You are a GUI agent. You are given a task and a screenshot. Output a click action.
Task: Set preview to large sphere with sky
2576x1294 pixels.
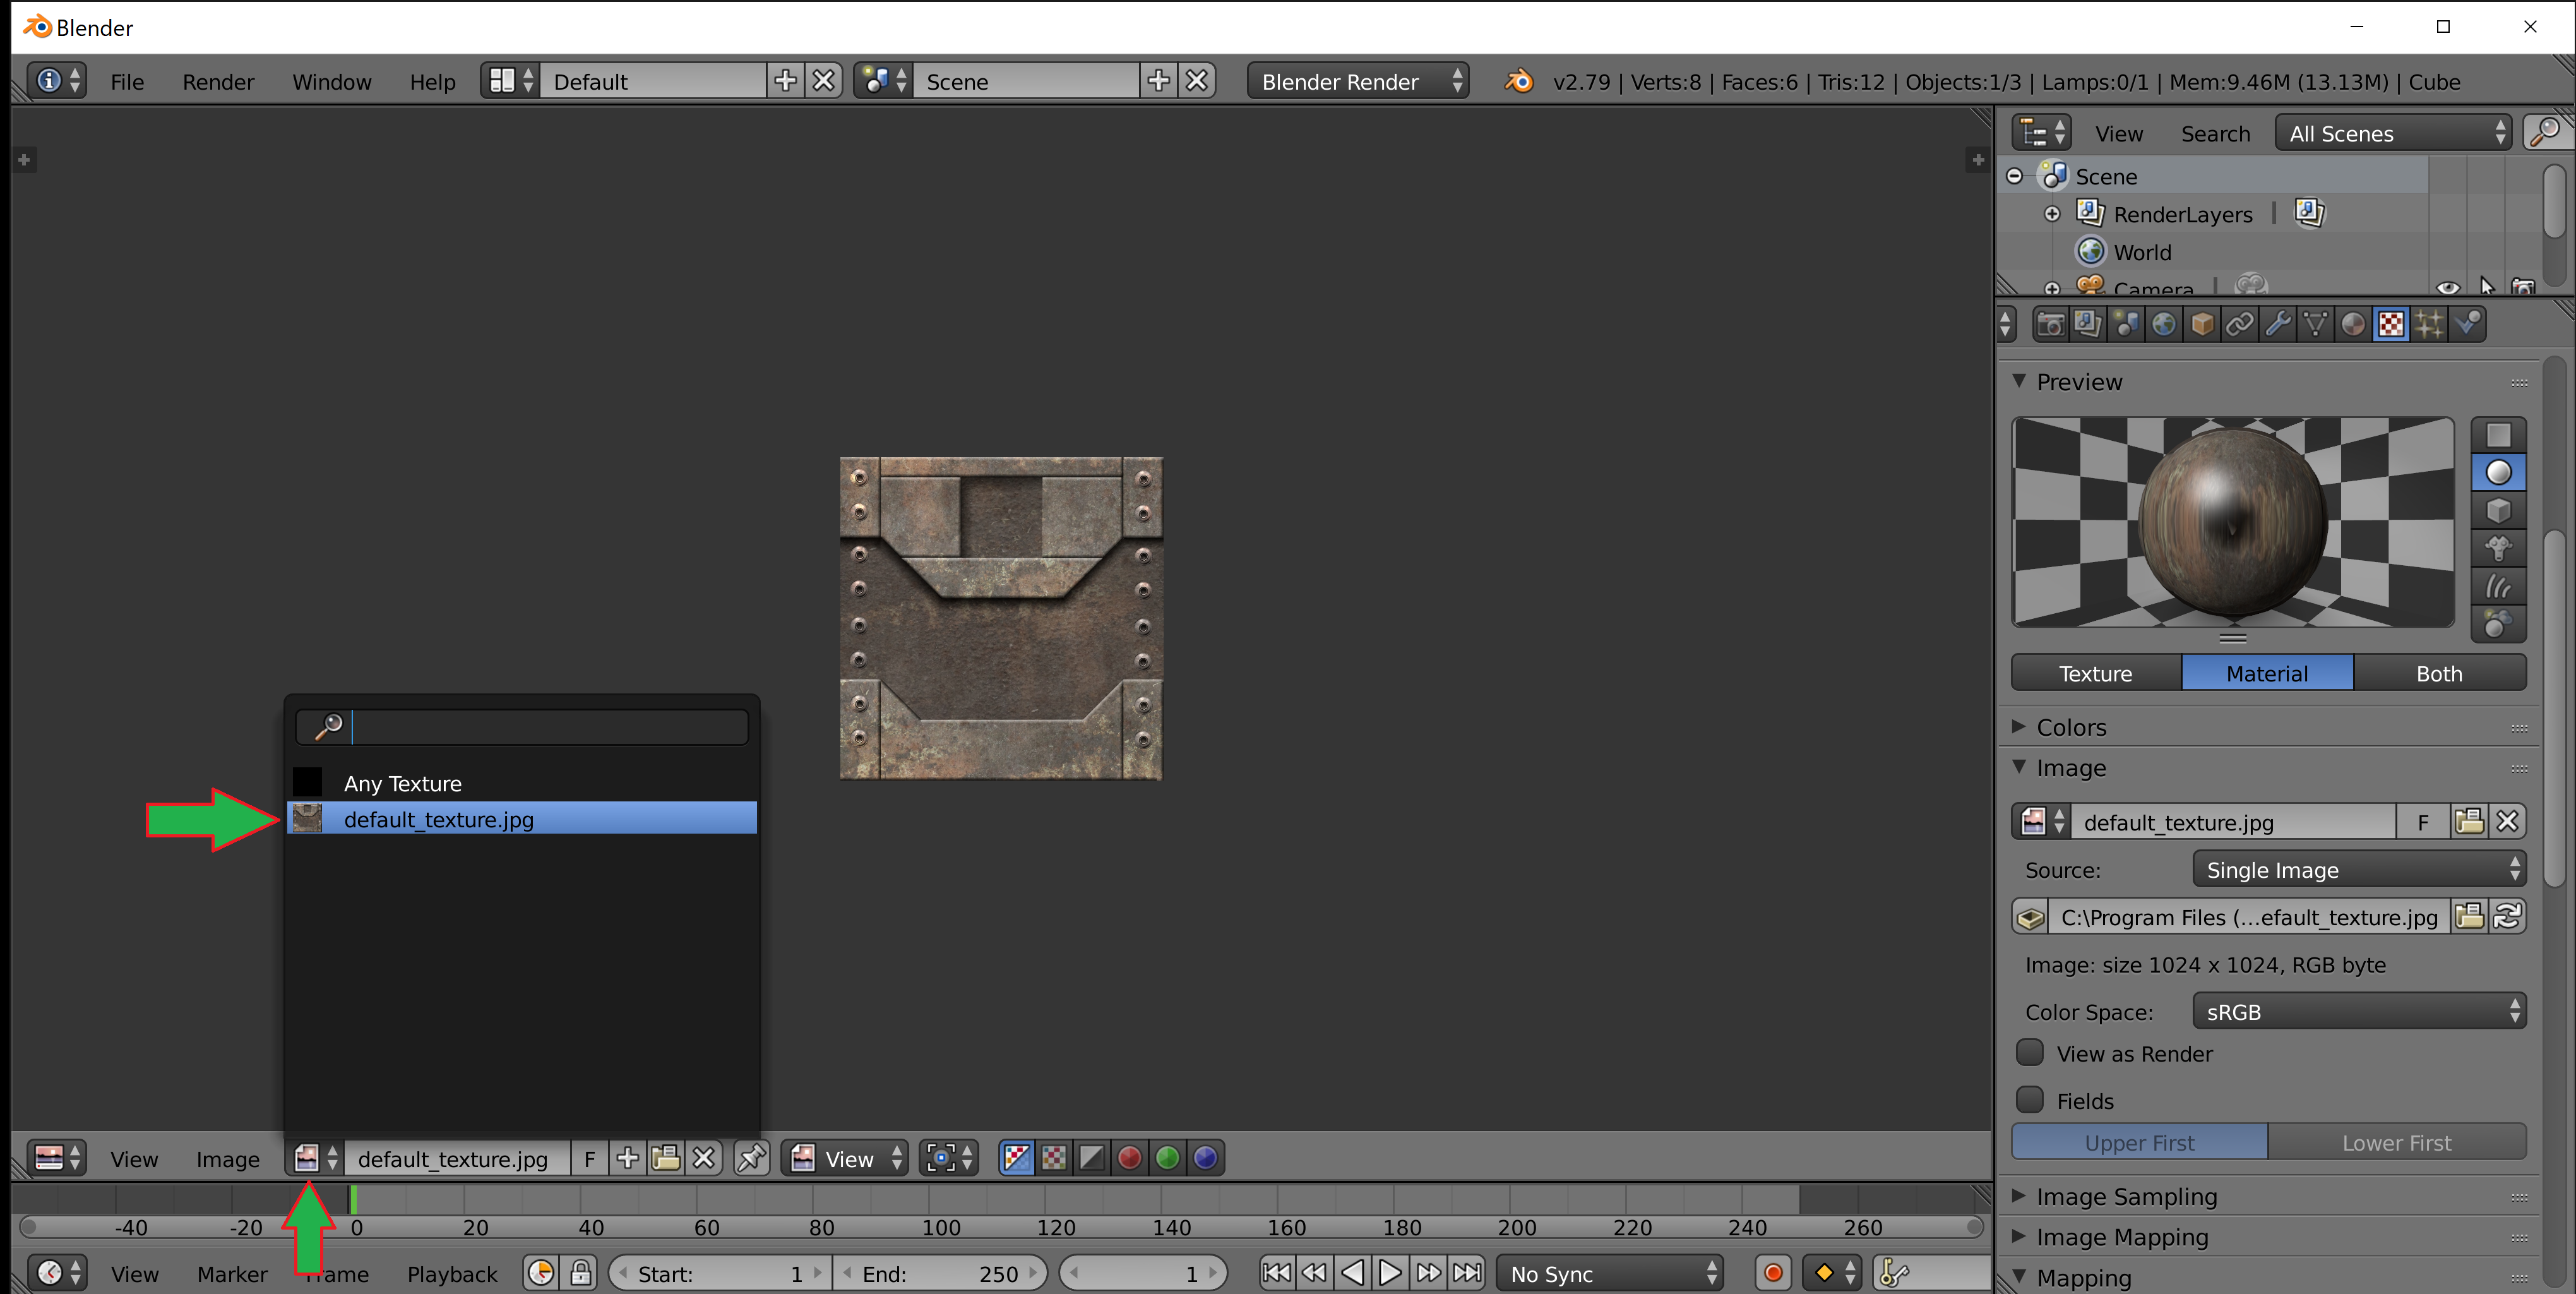pos(2498,624)
